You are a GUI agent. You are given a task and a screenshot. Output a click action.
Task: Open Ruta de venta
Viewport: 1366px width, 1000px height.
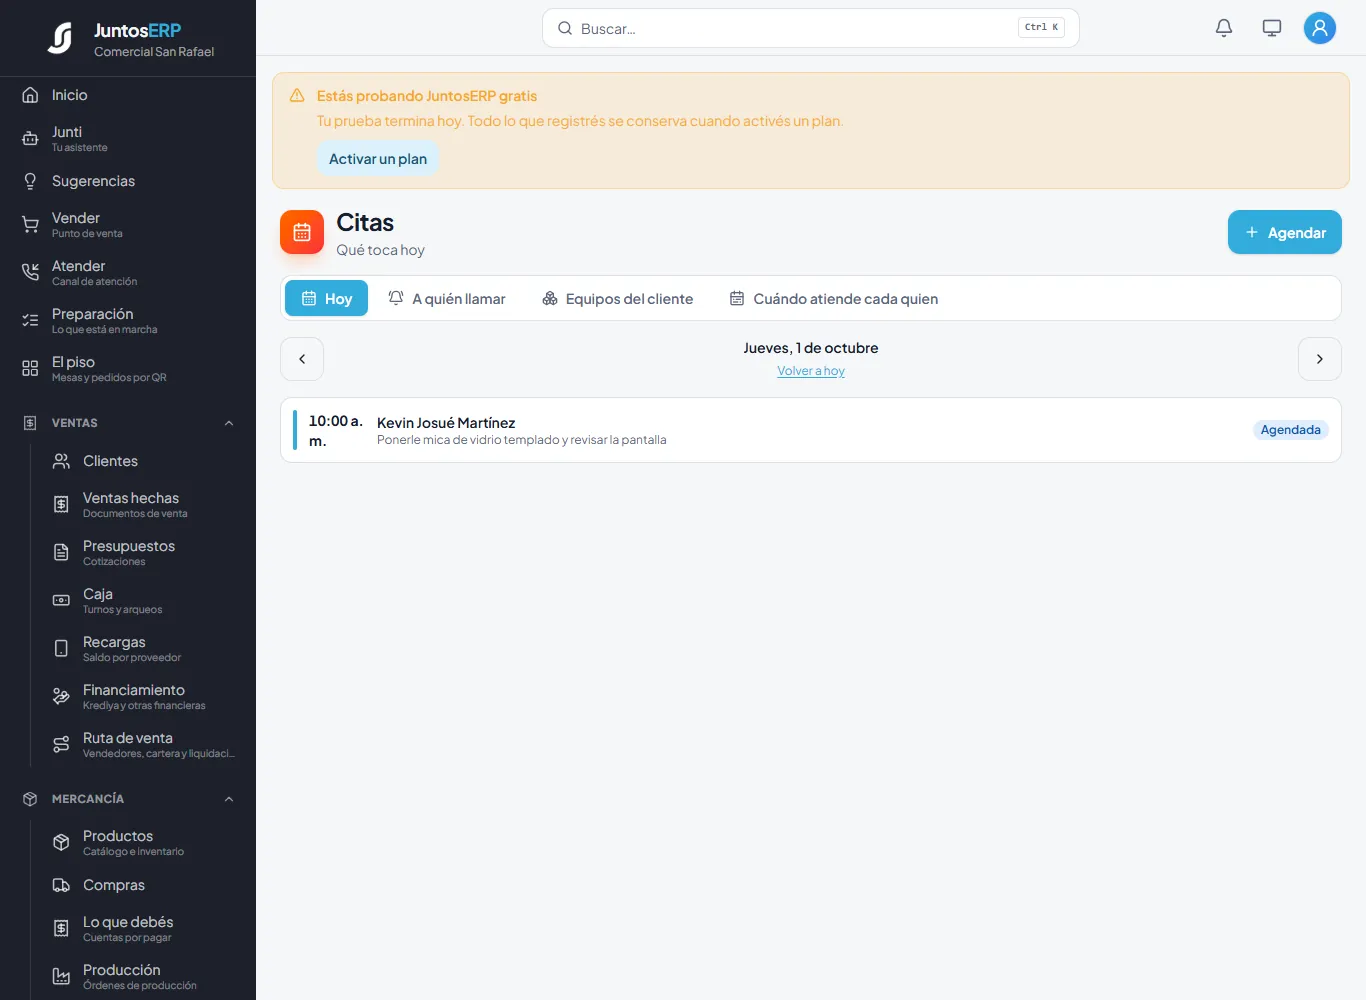pos(143,744)
